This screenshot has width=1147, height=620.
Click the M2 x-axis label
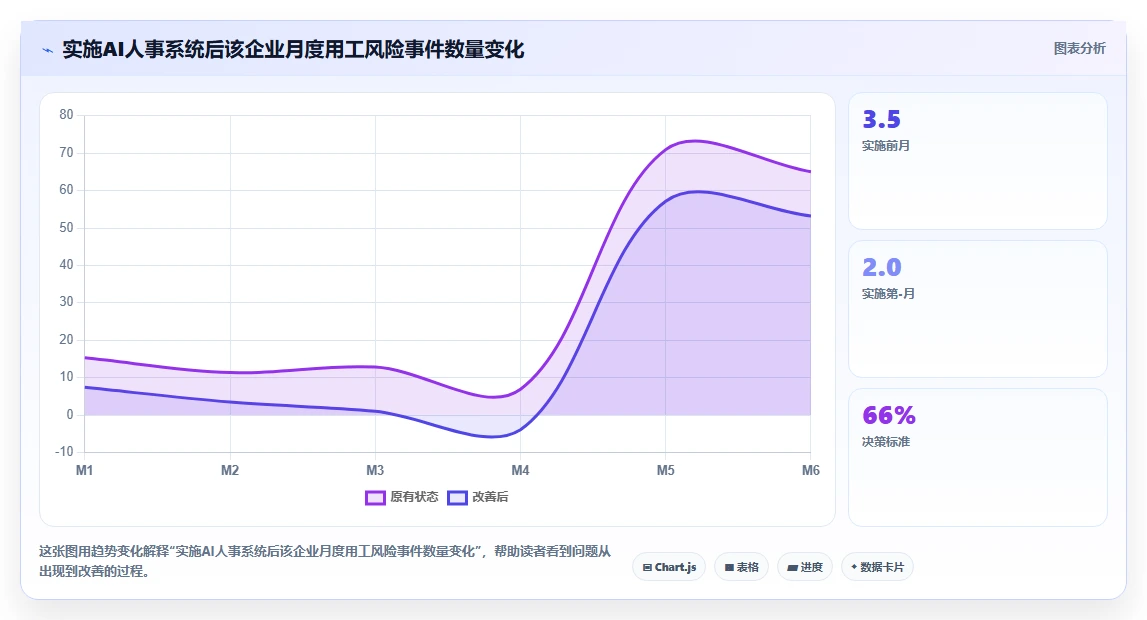pyautogui.click(x=230, y=470)
